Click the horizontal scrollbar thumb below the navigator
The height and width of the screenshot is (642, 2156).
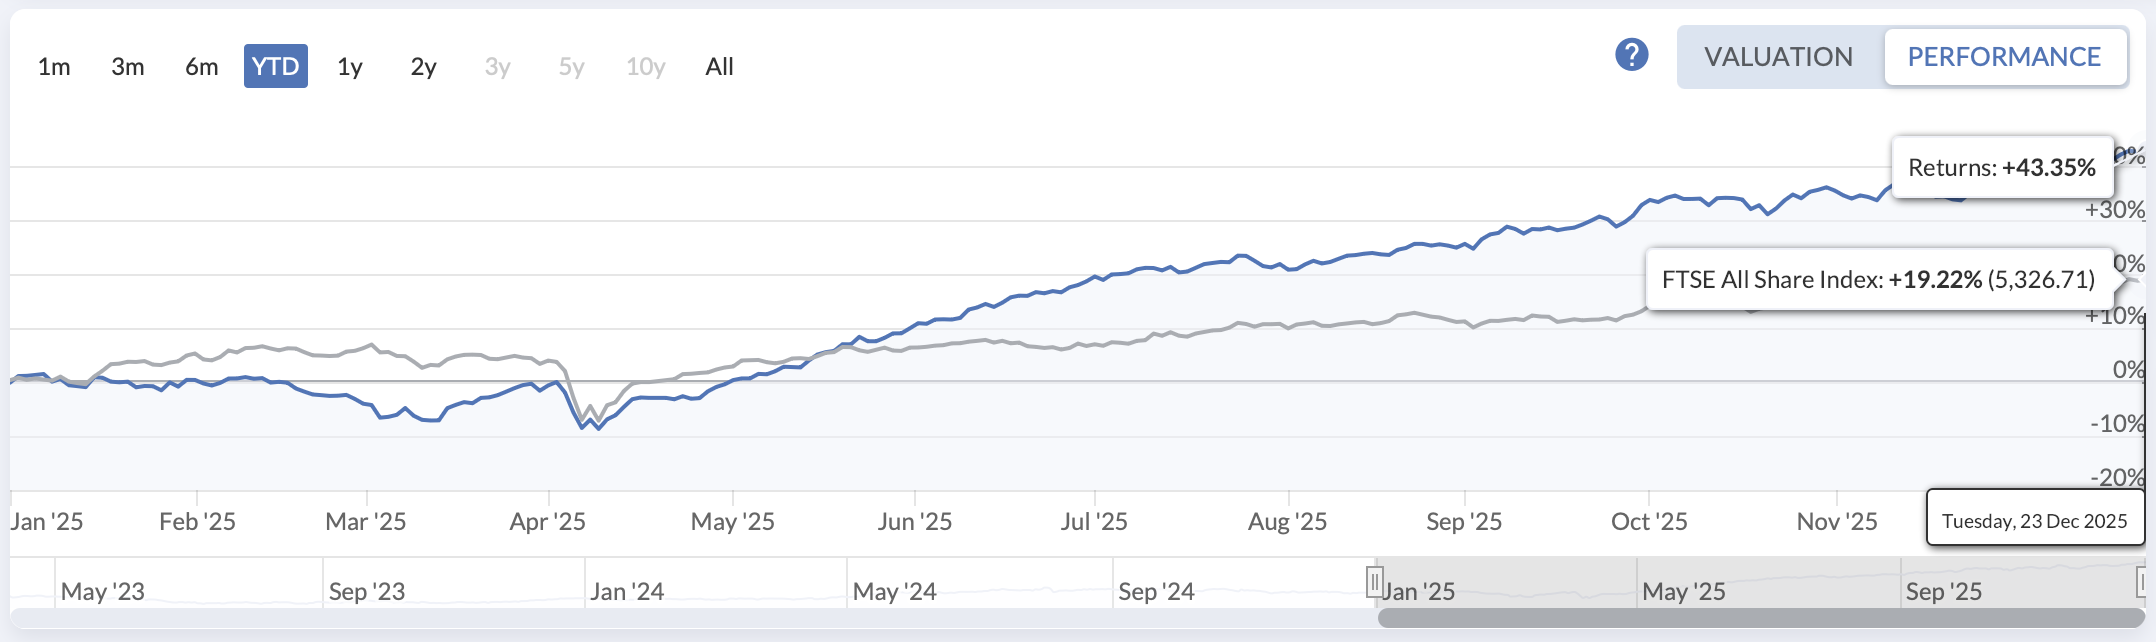pyautogui.click(x=1760, y=618)
